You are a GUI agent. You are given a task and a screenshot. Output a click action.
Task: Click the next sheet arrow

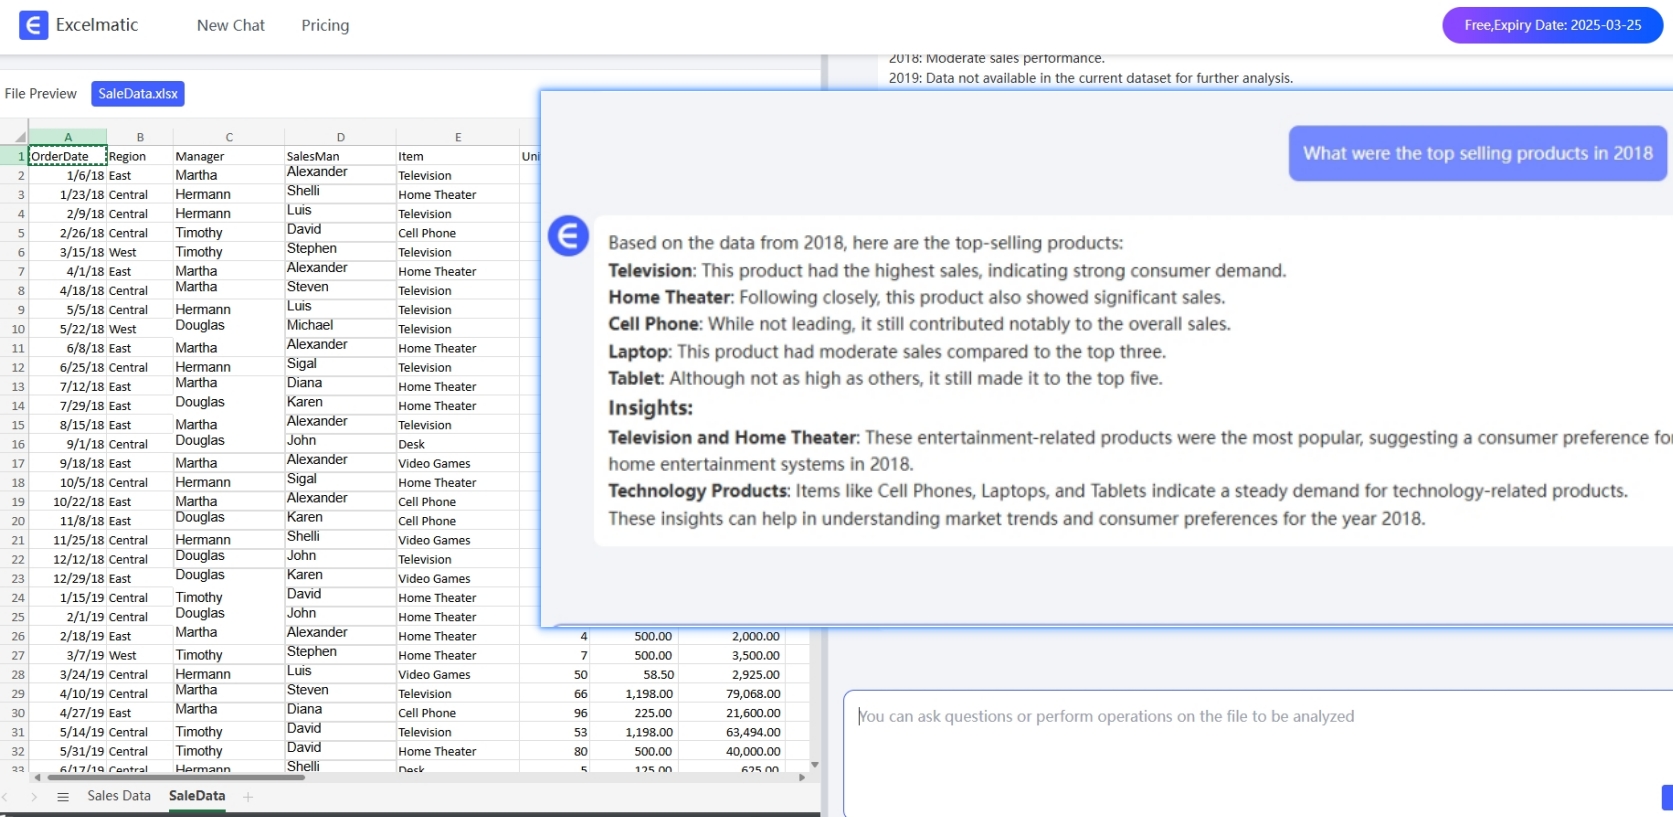tap(34, 797)
